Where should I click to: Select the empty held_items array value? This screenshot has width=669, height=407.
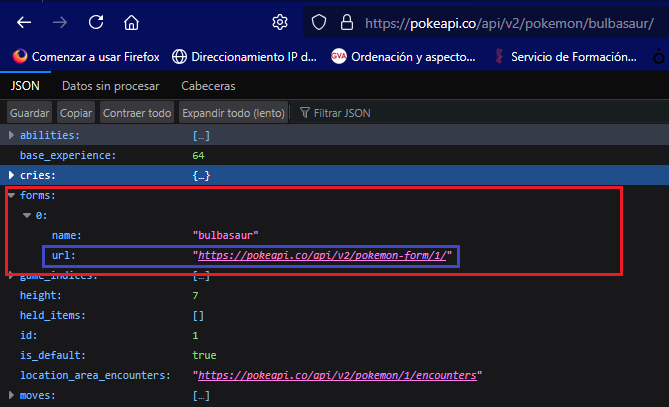point(198,316)
